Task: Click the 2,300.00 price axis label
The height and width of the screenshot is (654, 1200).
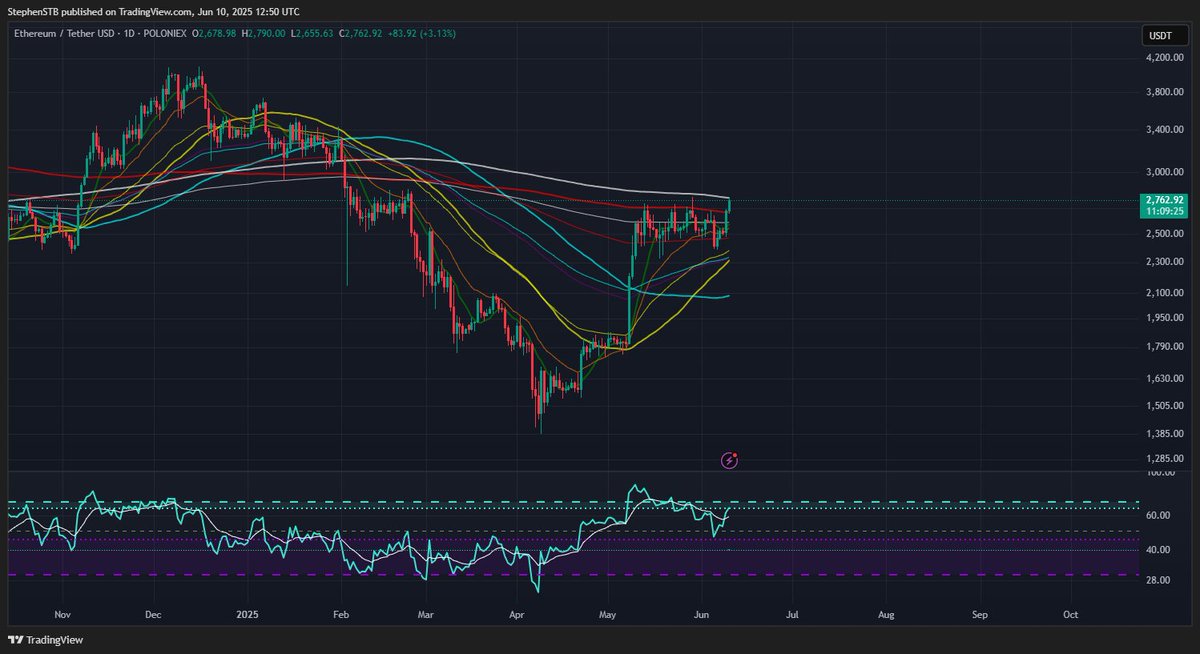Action: tap(1165, 261)
